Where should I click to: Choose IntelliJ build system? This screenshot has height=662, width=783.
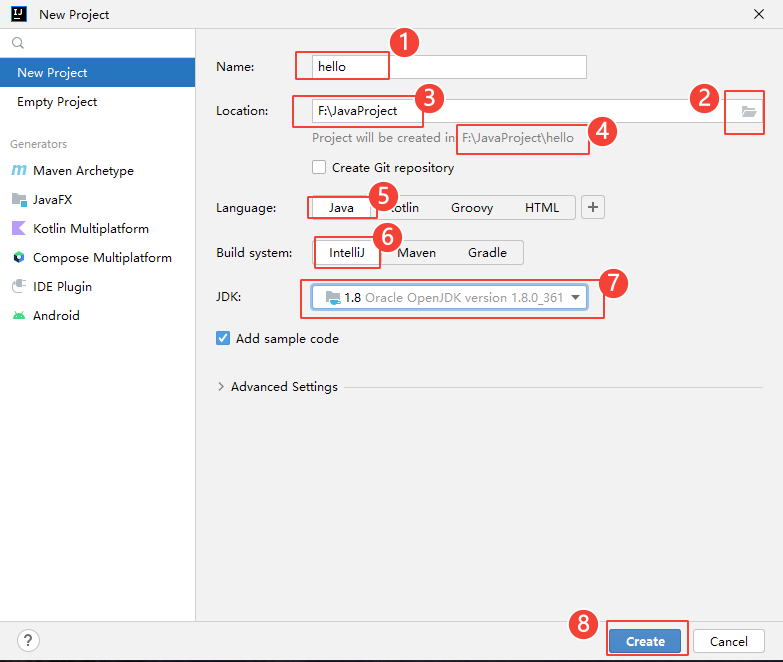(347, 253)
